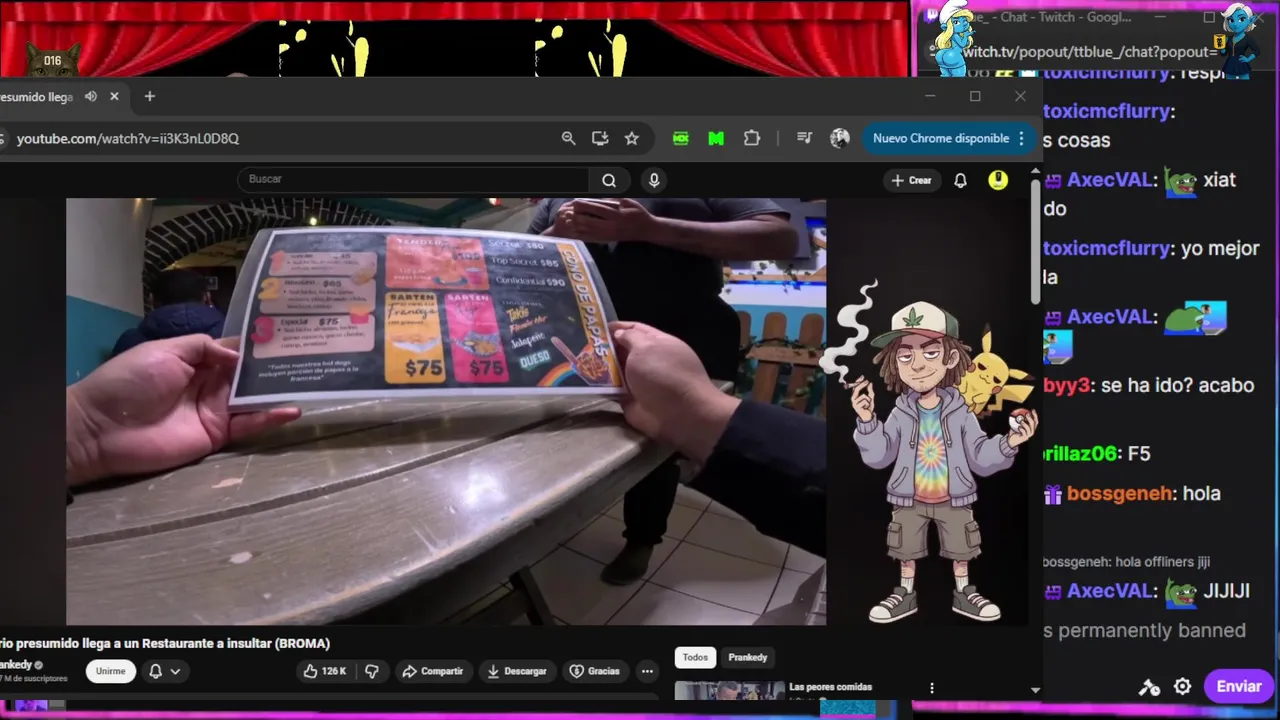Open Las peores comidas video thumbnail
Image resolution: width=1280 pixels, height=720 pixels.
[x=729, y=690]
